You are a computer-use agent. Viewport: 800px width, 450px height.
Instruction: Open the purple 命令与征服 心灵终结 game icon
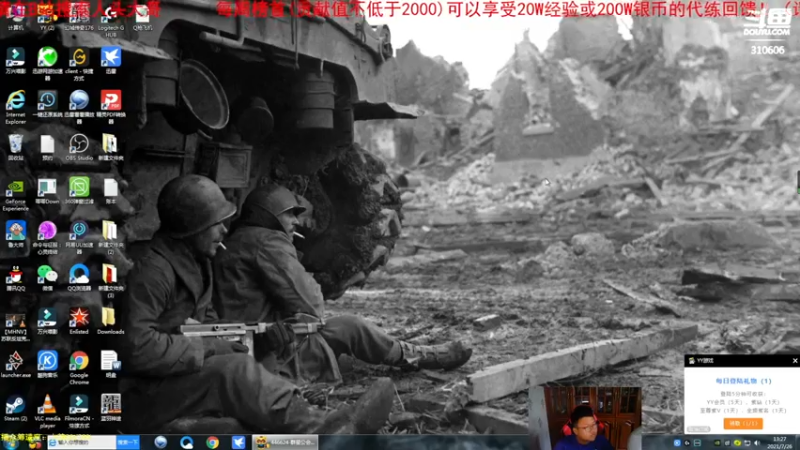pos(47,237)
